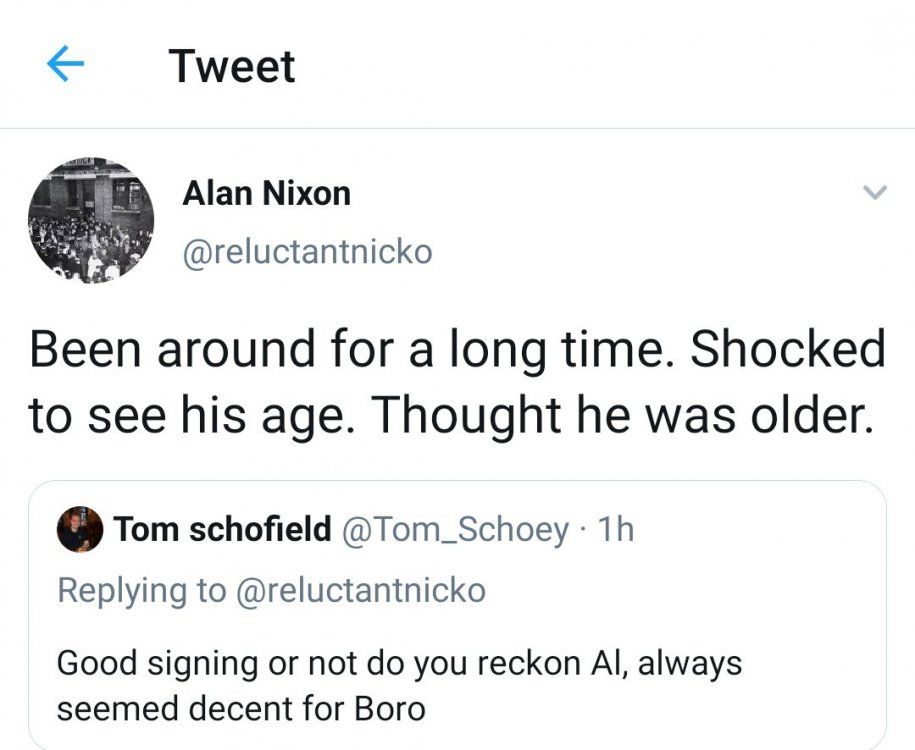Image resolution: width=915 pixels, height=750 pixels.
Task: Go back using the blue arrow
Action: [65, 66]
